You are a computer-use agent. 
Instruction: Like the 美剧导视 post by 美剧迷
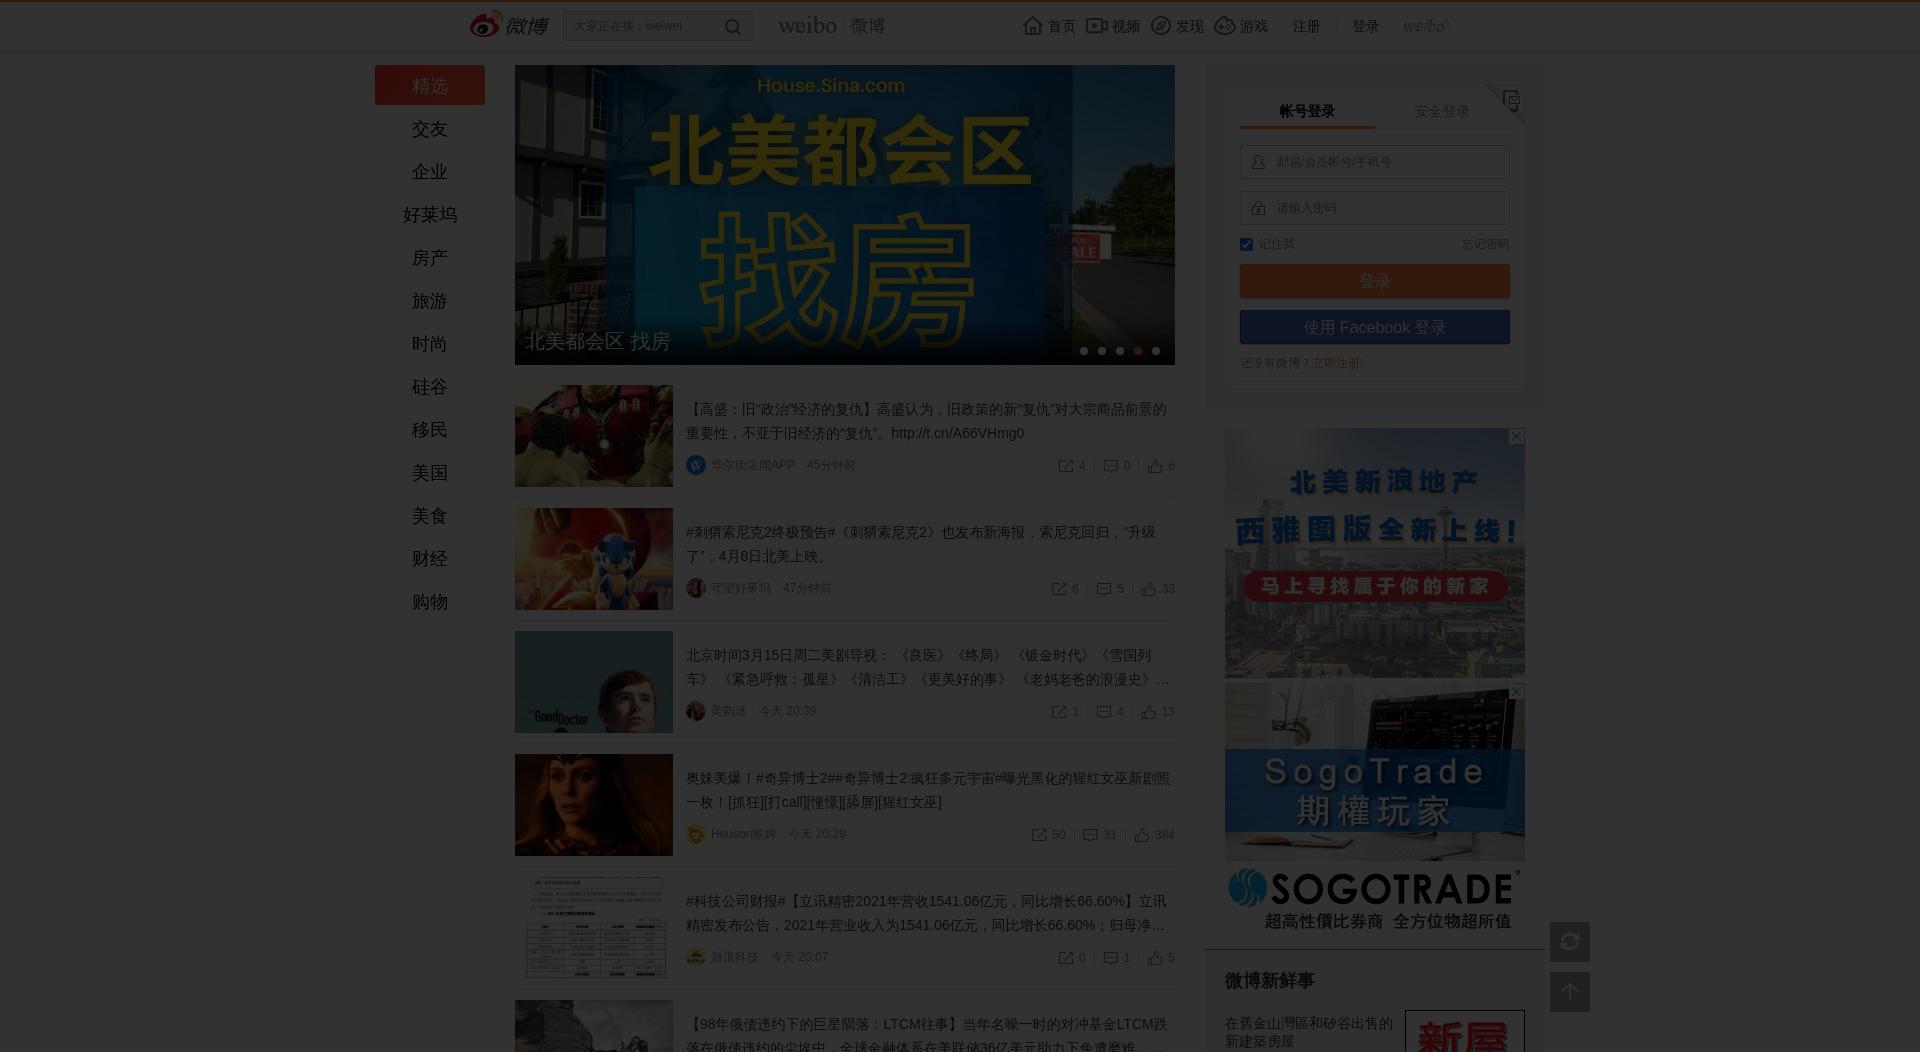[1149, 712]
